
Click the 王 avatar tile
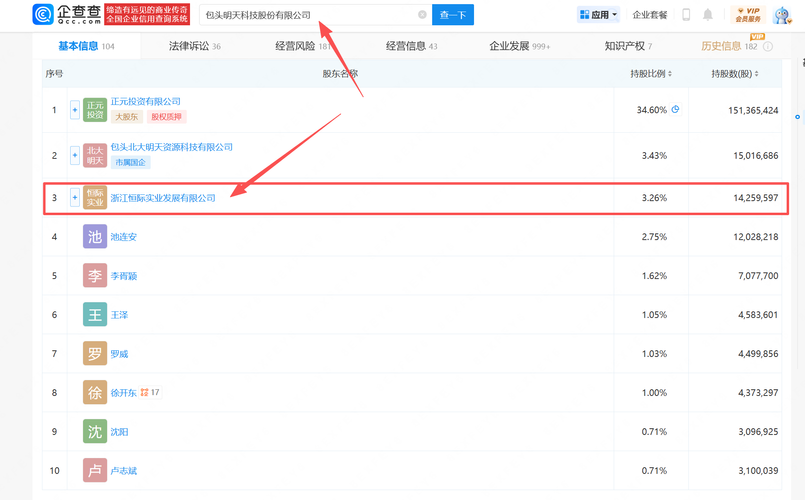coord(95,315)
